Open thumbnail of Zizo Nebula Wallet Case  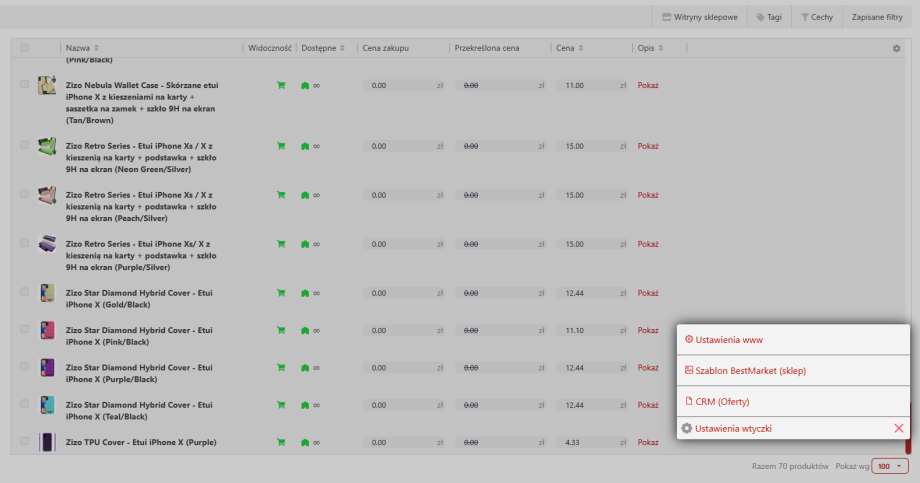47,85
